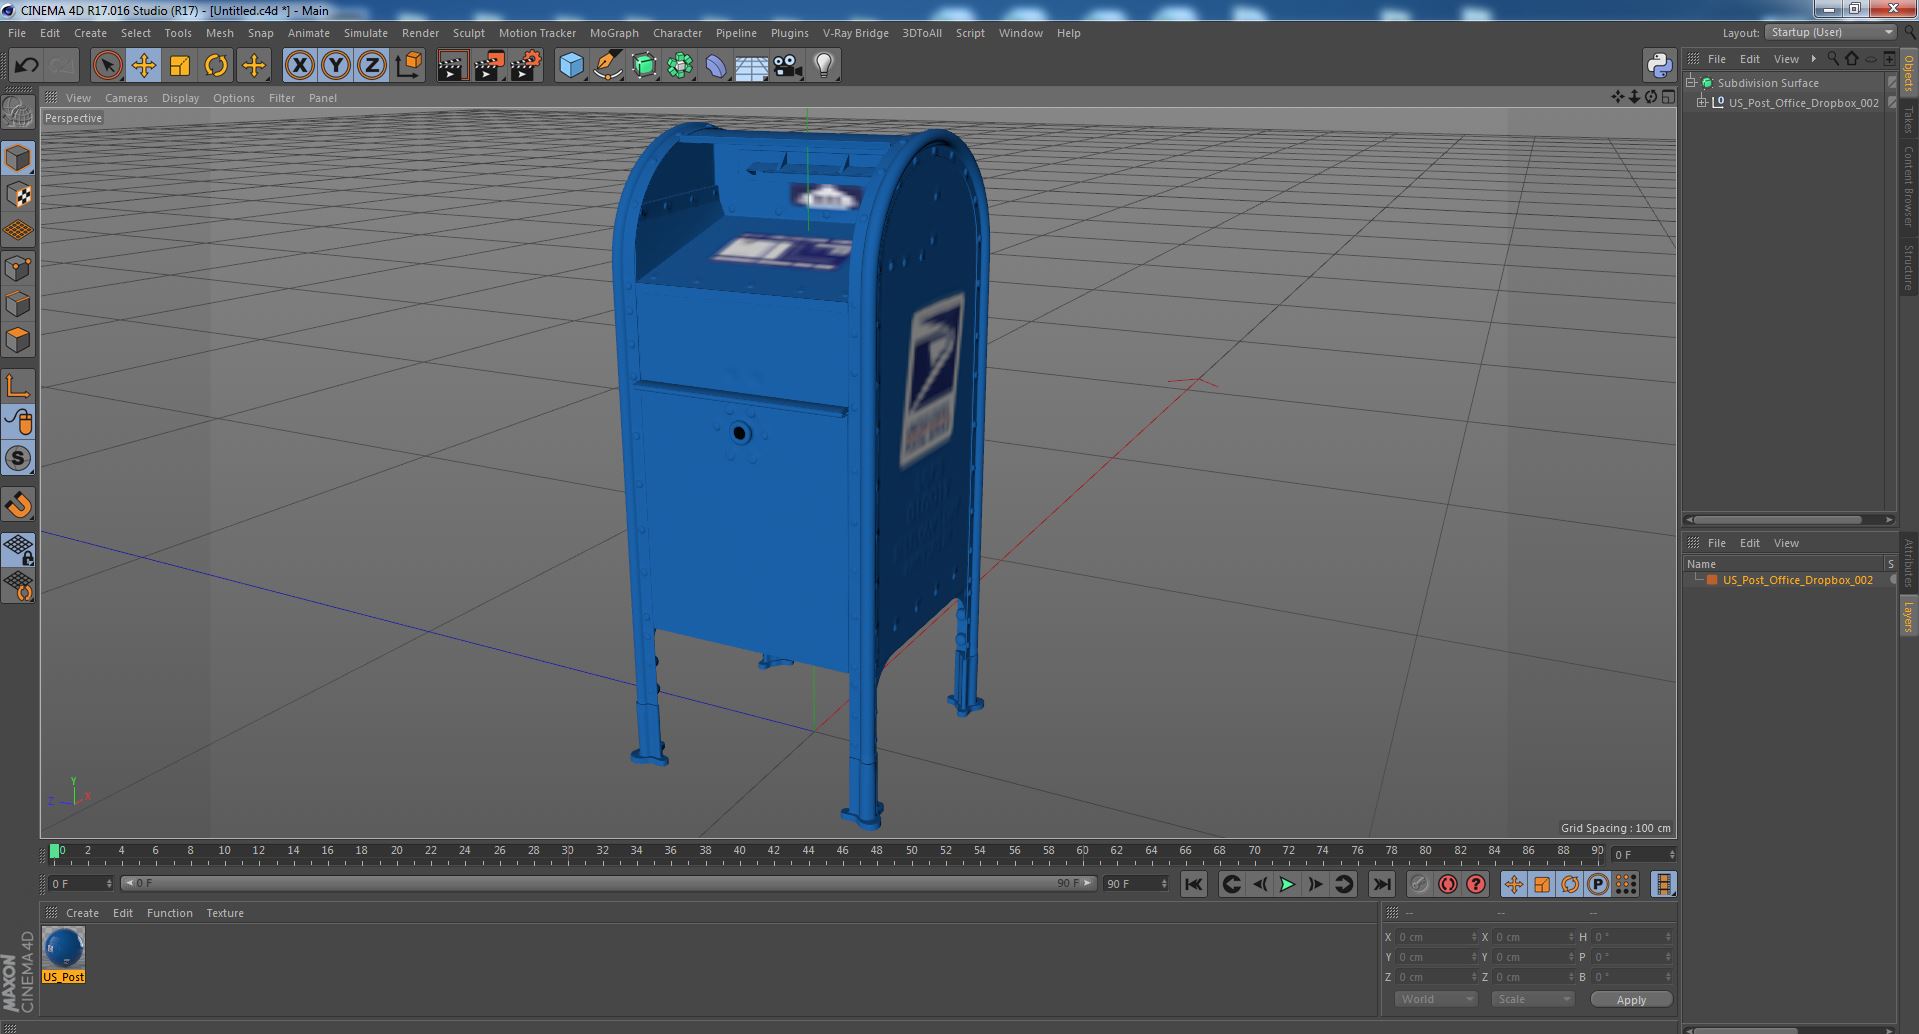
Task: Click the Bend deformer icon
Action: click(x=716, y=66)
